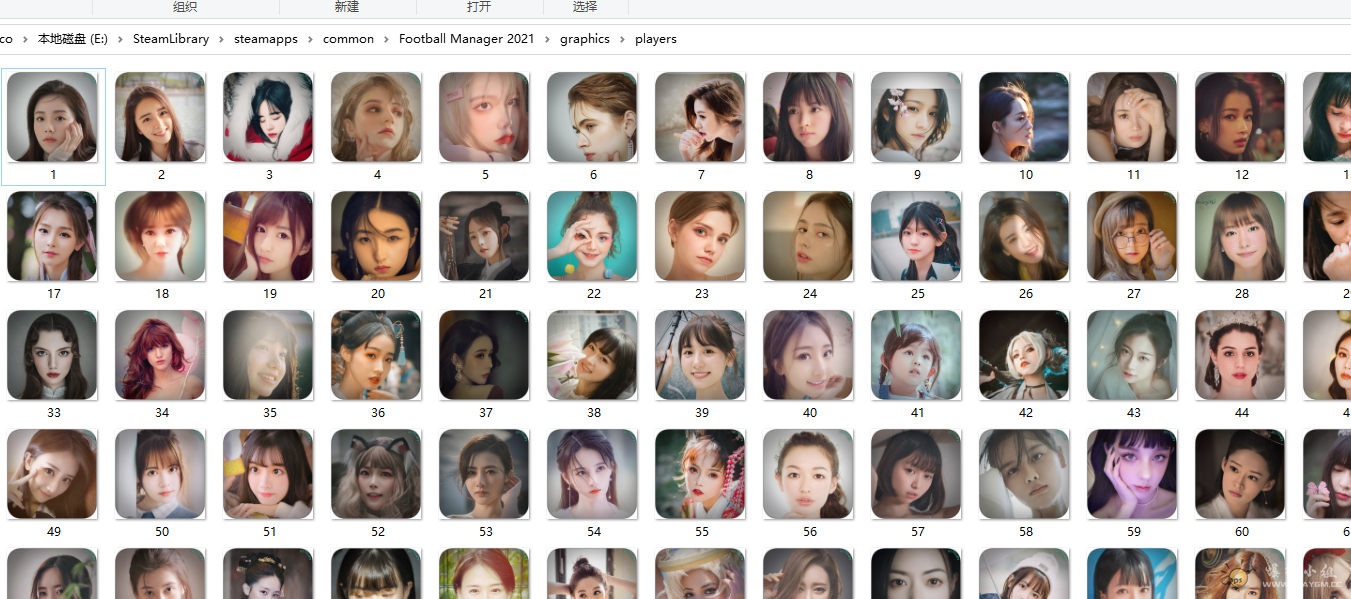Screen dimensions: 1351x599
Task: Pick the thumbnail of file 19
Action: 269,236
